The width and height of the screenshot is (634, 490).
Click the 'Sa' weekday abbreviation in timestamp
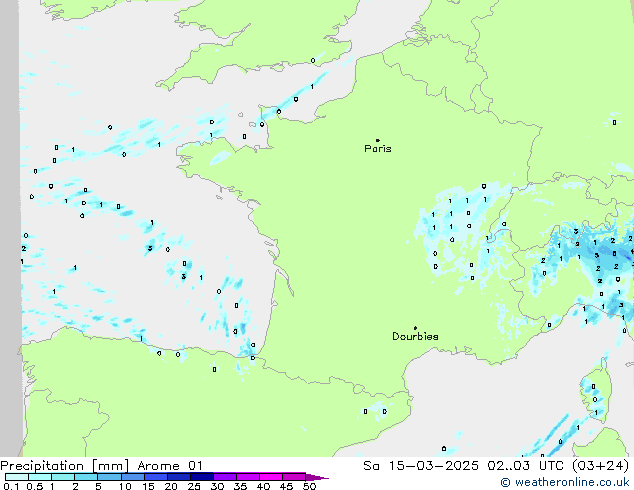[x=371, y=466]
